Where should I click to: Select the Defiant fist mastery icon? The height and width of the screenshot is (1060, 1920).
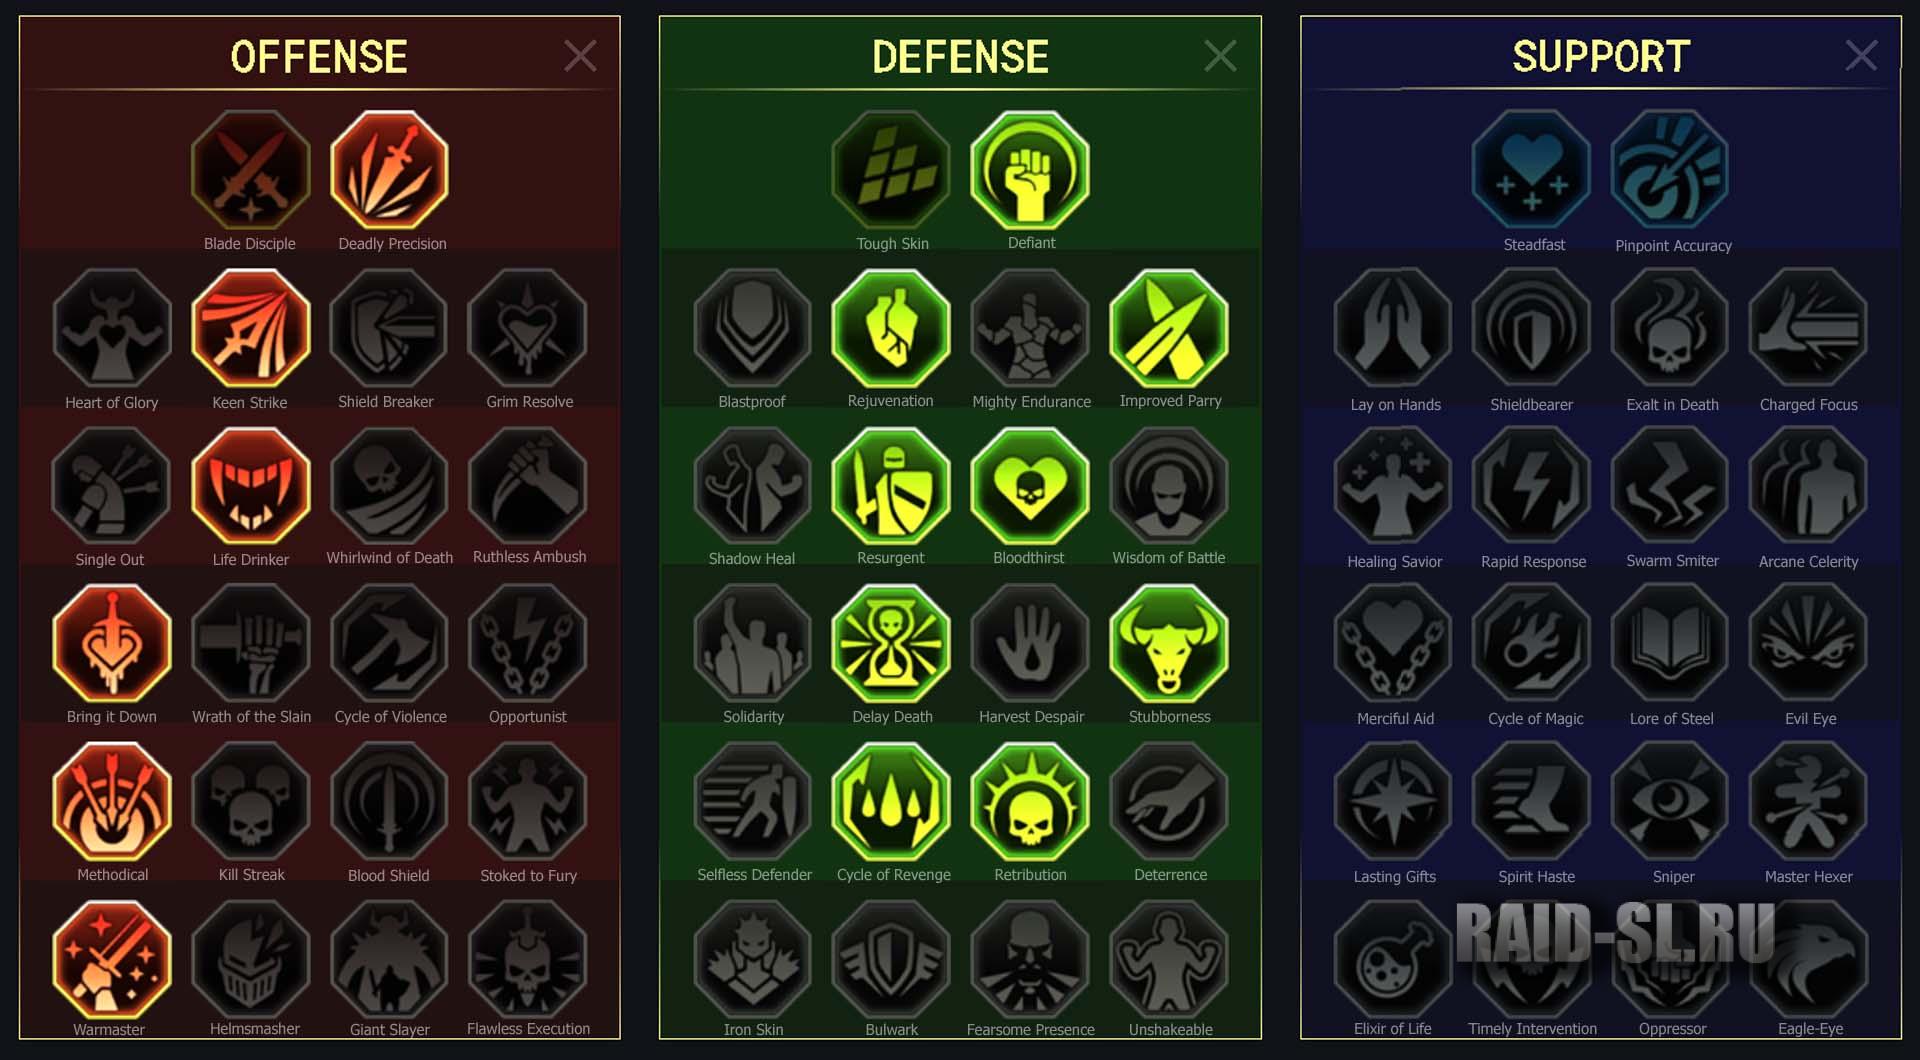[1030, 170]
